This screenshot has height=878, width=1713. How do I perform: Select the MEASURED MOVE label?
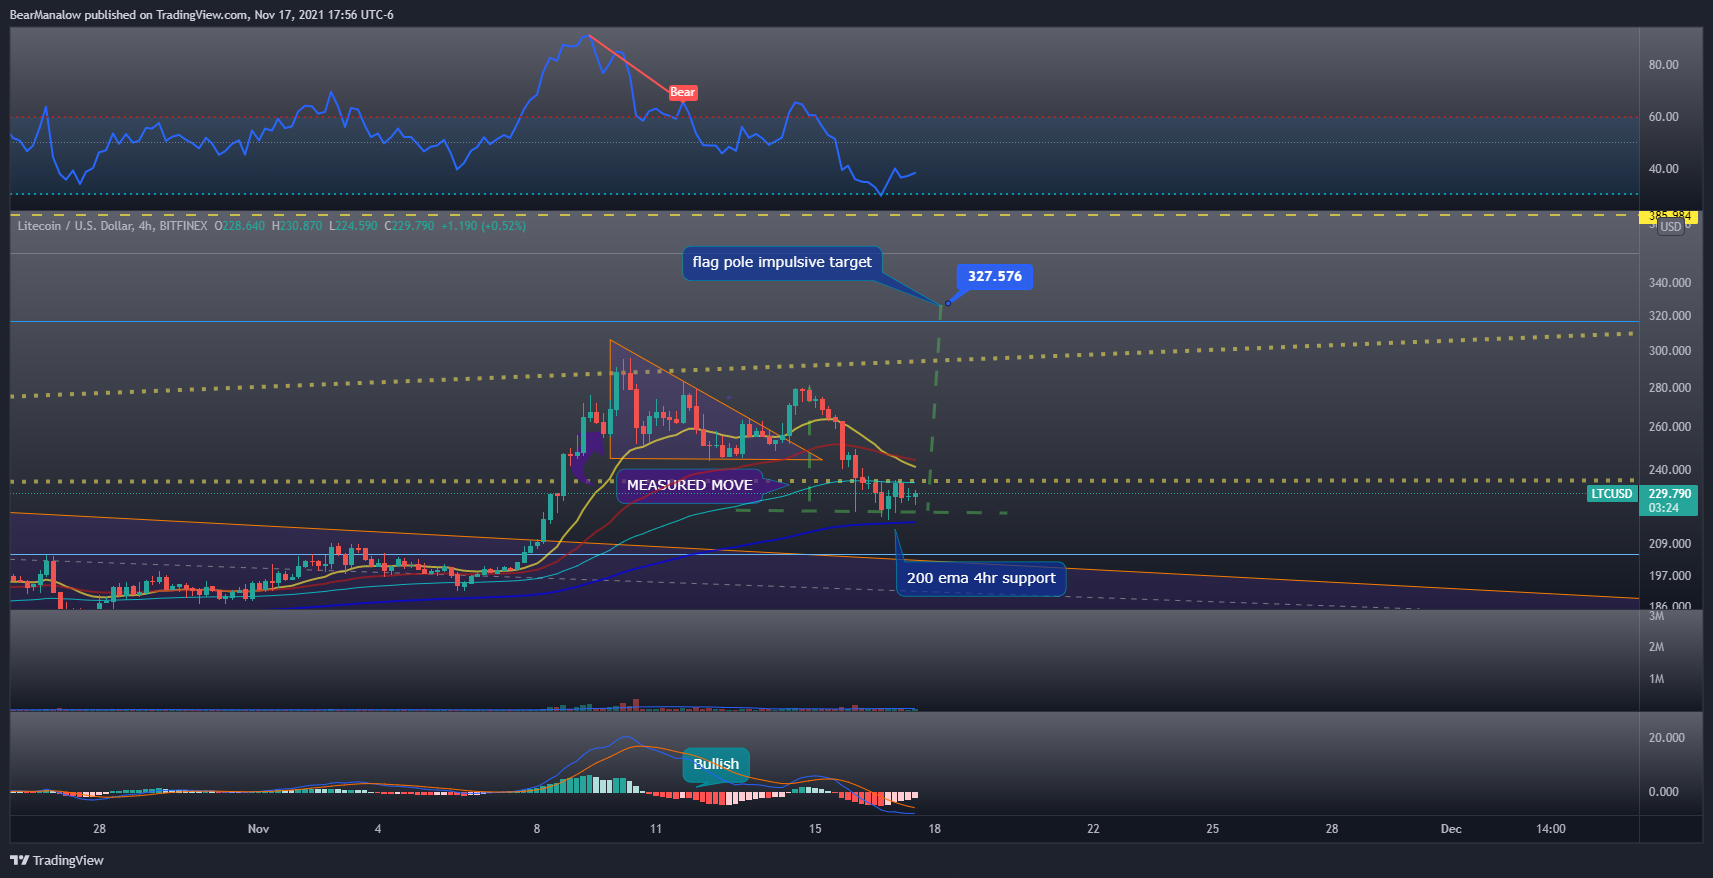click(x=689, y=485)
